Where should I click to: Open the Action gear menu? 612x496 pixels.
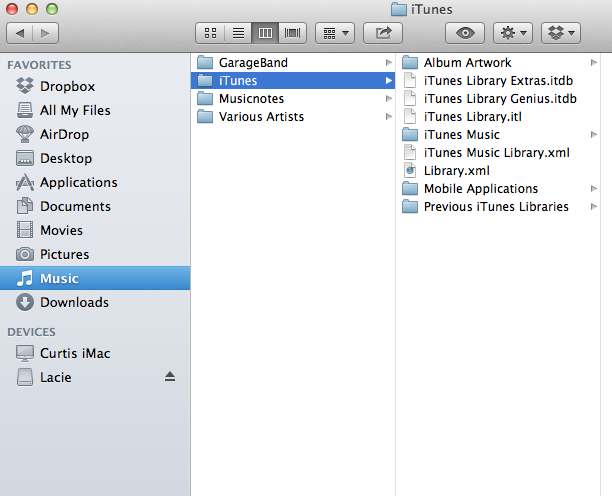point(513,33)
